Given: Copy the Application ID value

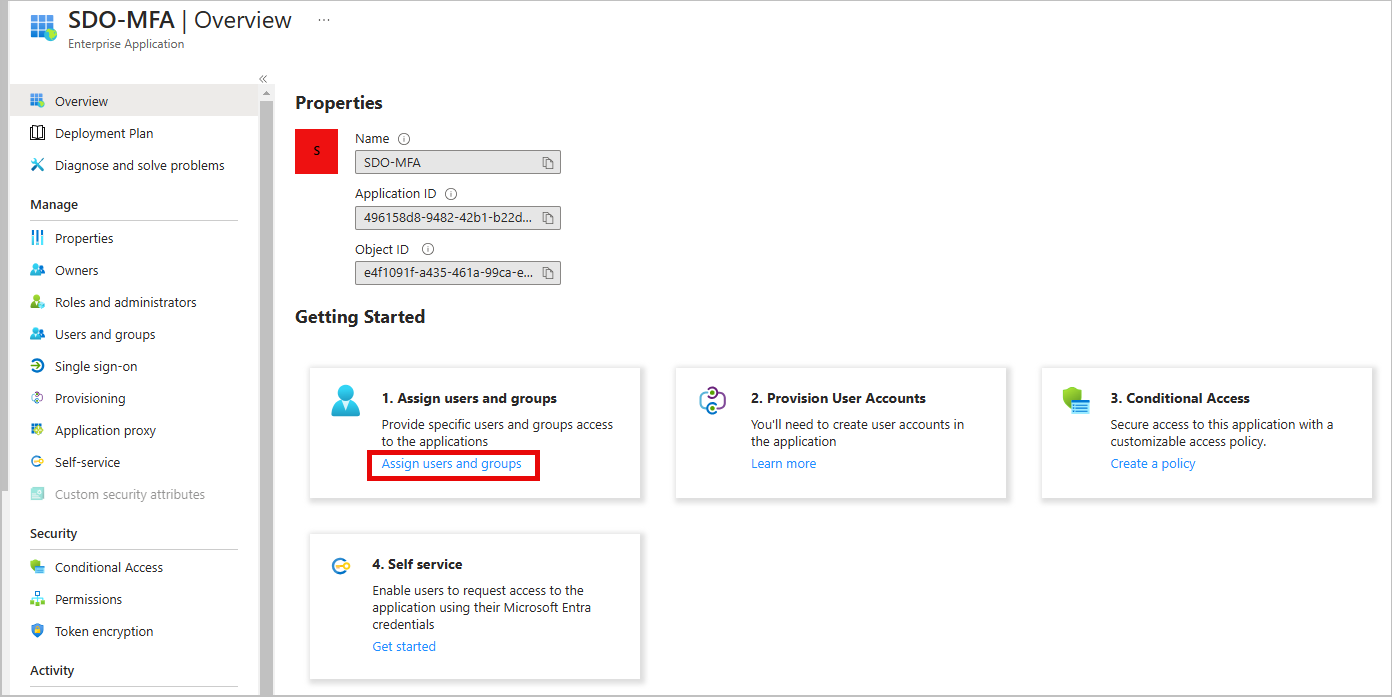Looking at the screenshot, I should click(x=548, y=218).
